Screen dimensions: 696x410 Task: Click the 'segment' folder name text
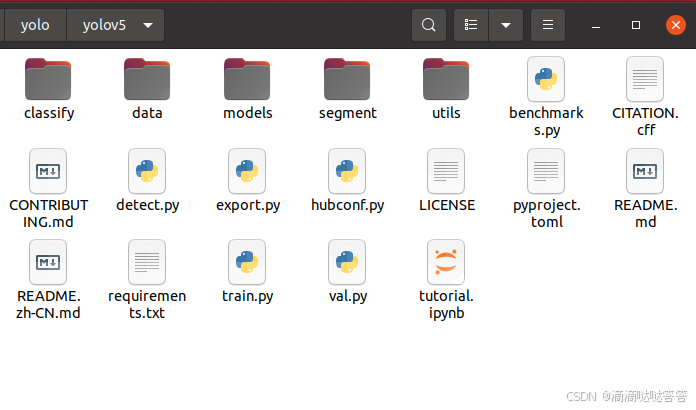click(x=348, y=114)
